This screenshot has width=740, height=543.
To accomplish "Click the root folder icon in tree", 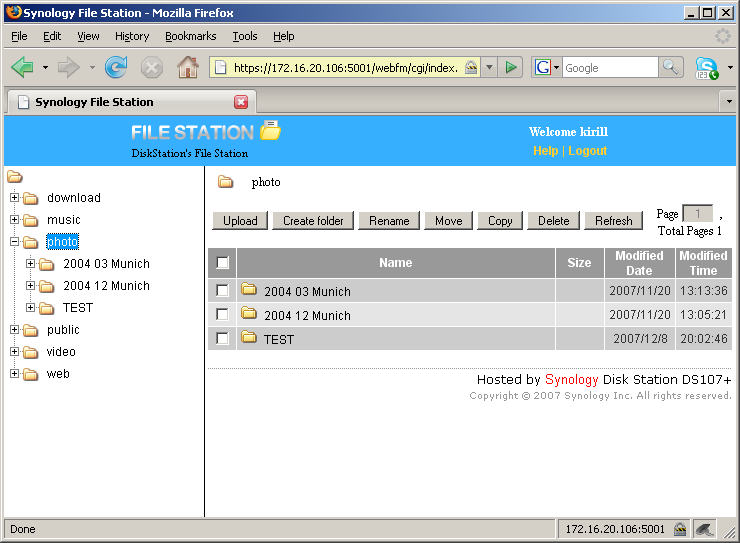I will (15, 177).
